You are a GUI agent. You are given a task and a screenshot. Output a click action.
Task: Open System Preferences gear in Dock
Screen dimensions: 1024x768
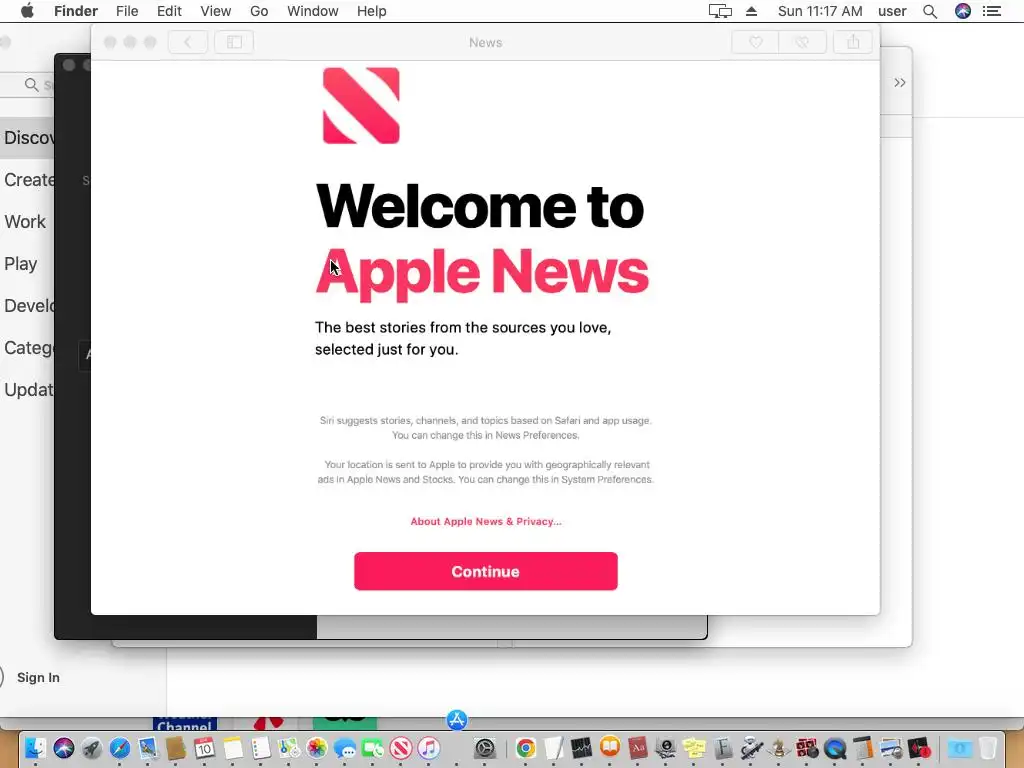(x=485, y=748)
